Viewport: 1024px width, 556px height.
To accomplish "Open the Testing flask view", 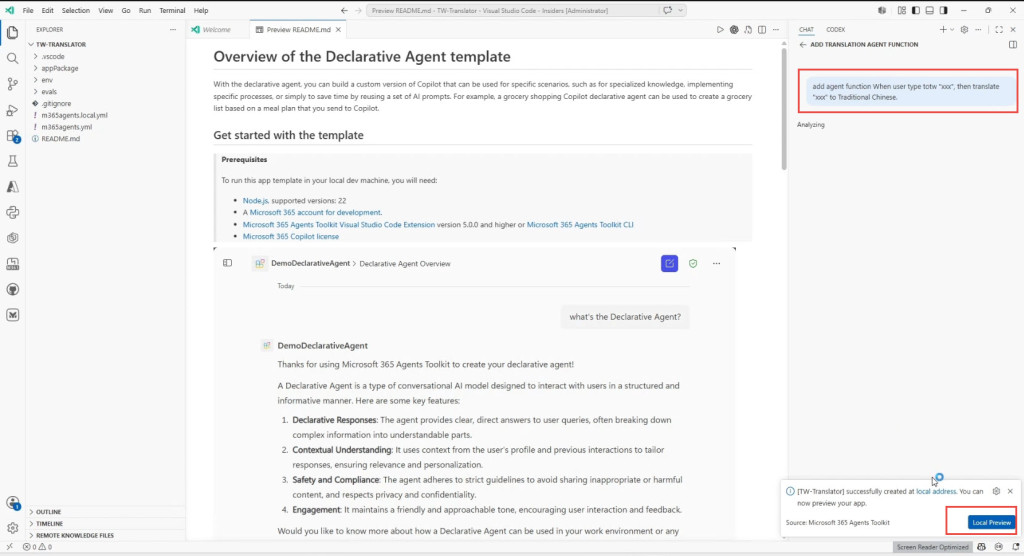I will click(12, 161).
